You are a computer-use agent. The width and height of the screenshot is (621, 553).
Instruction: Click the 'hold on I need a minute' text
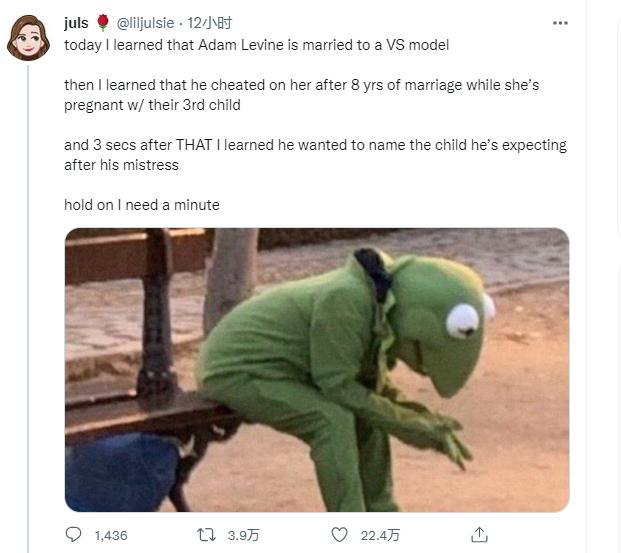point(142,205)
